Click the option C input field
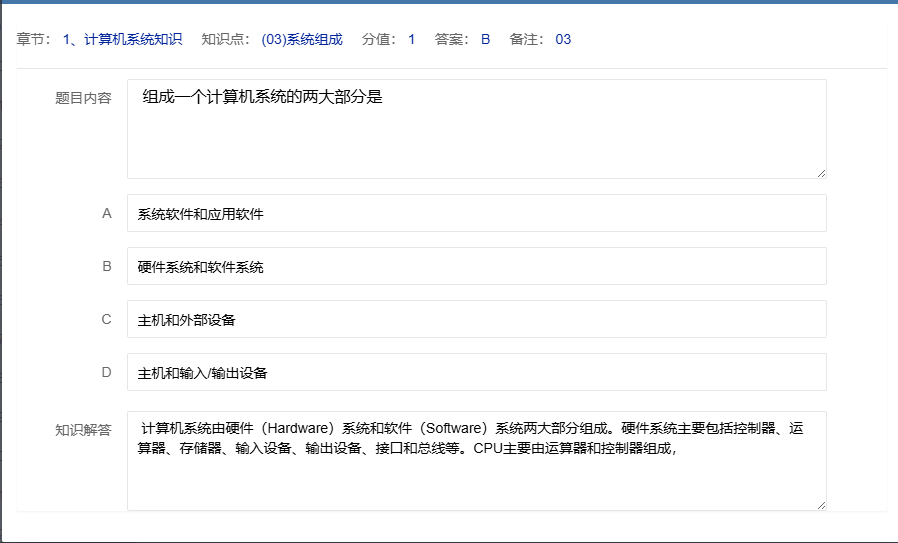The width and height of the screenshot is (898, 543). 476,319
